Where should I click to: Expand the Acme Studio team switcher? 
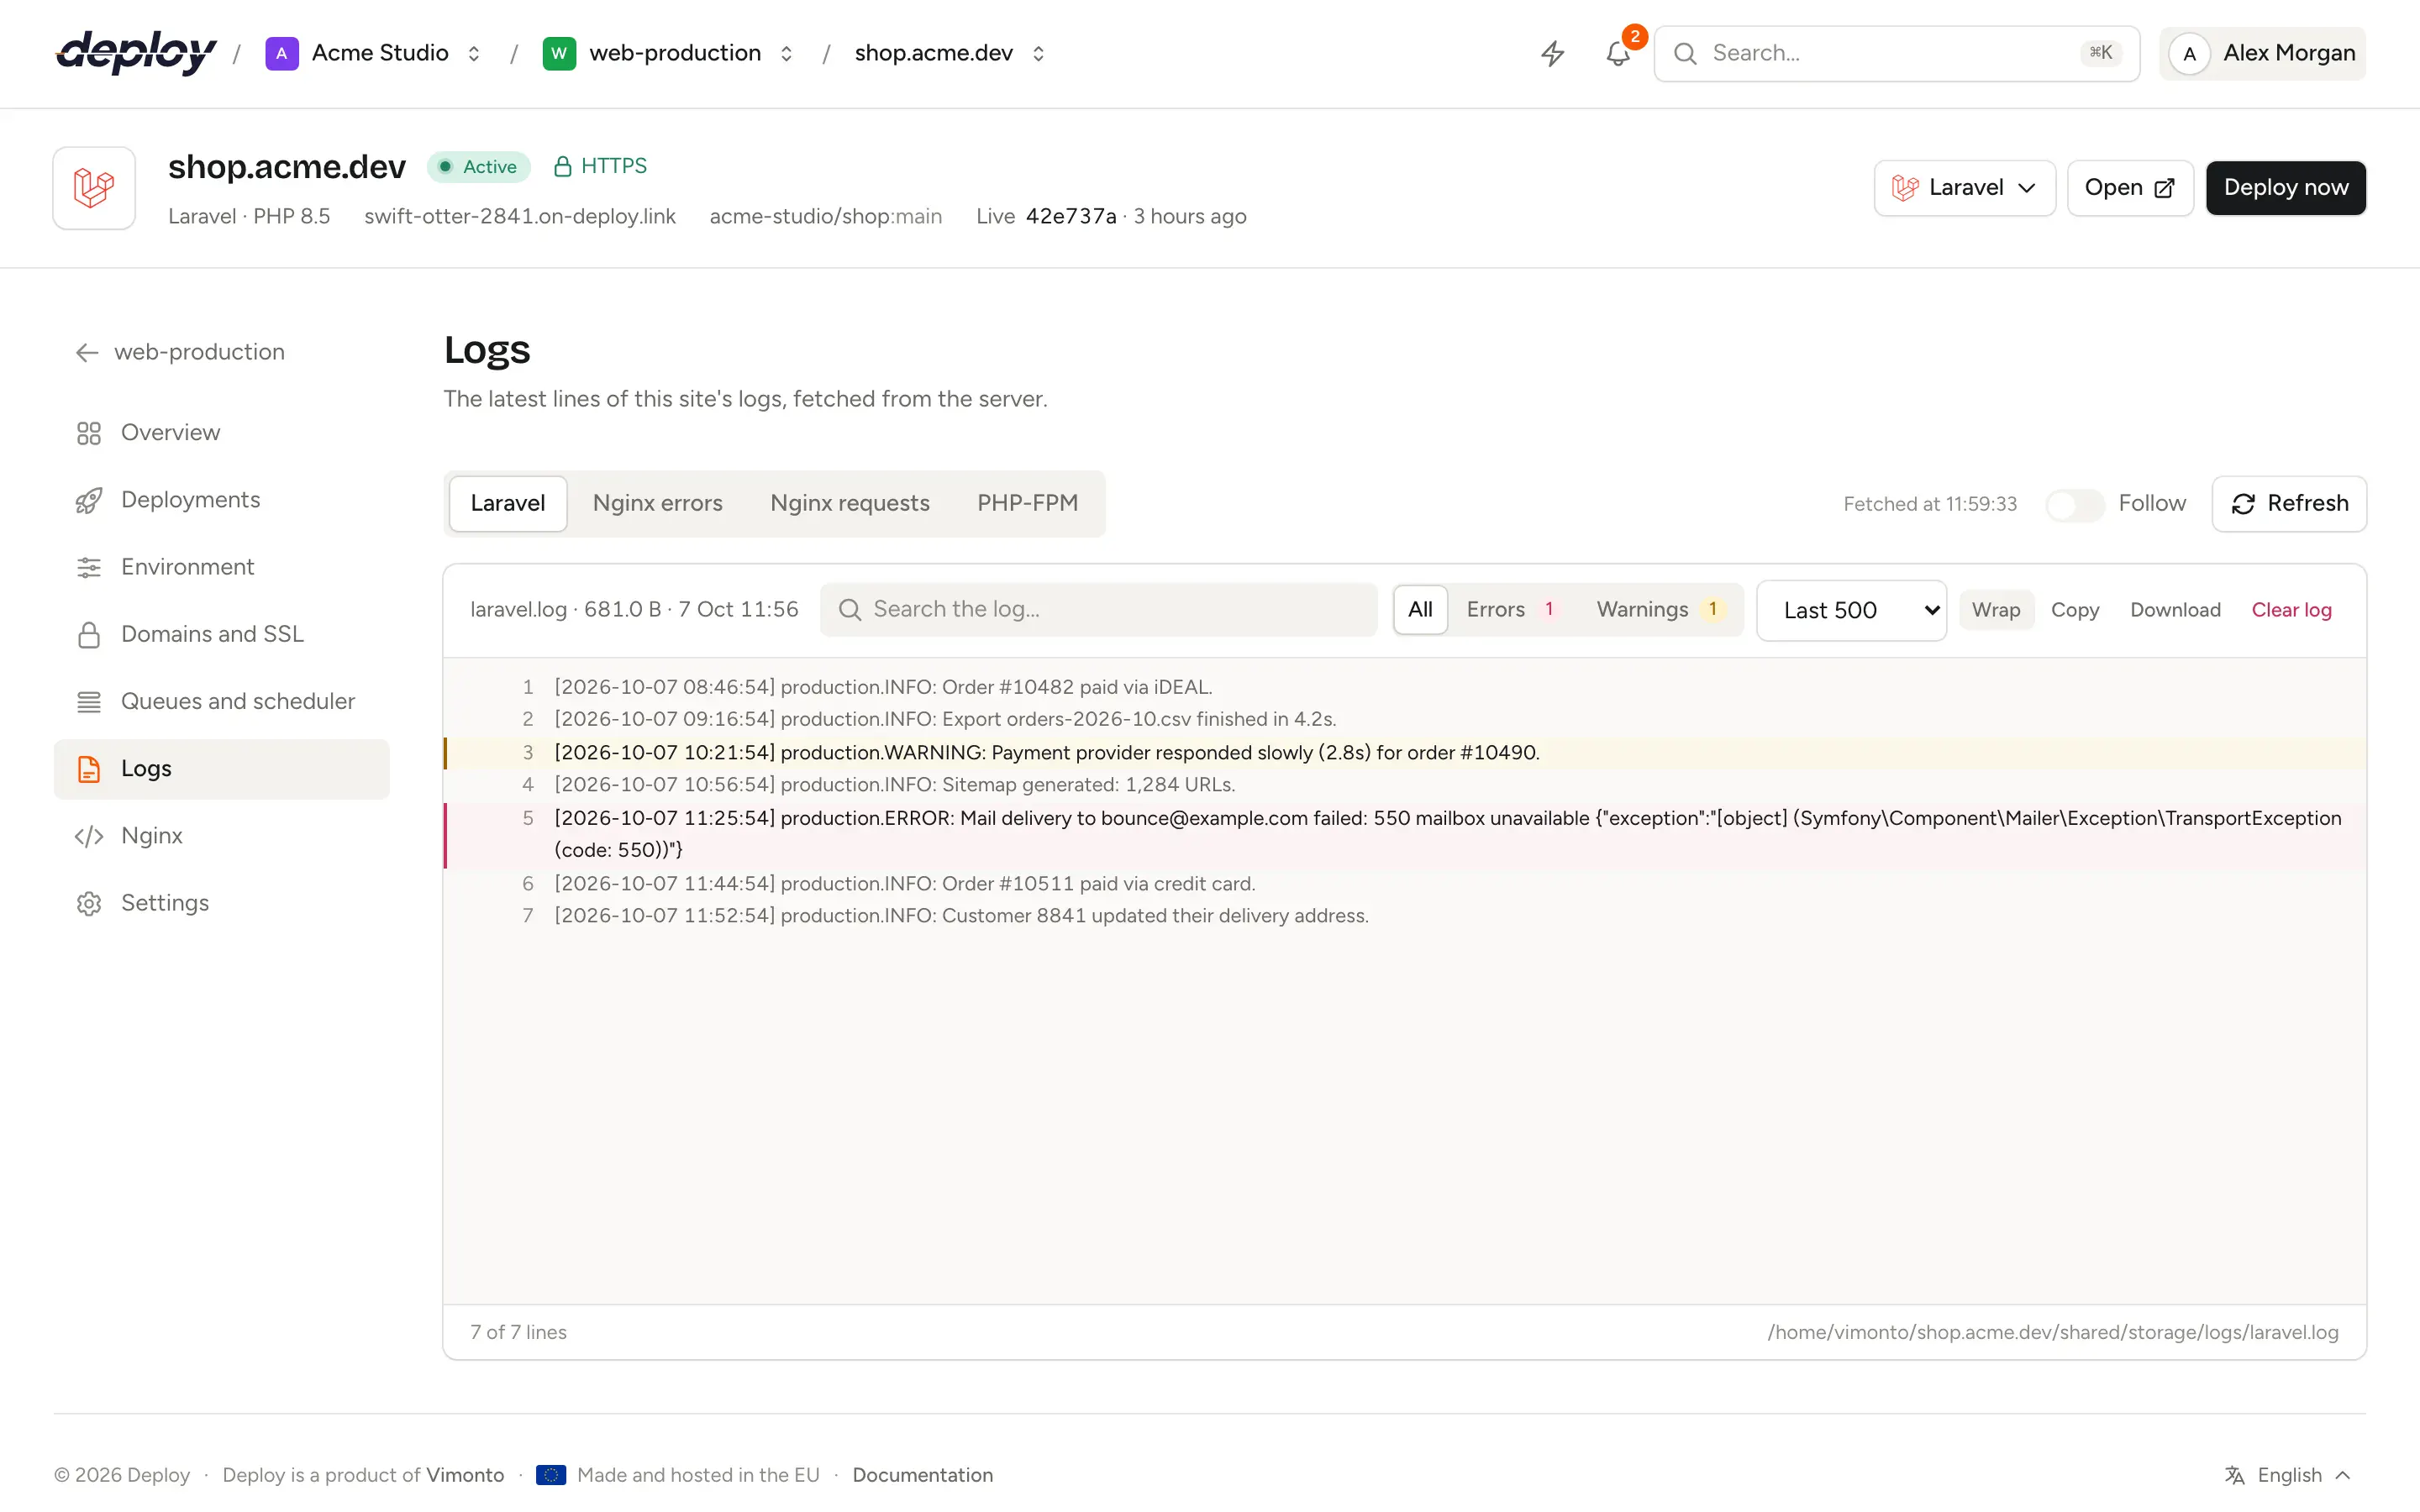[x=474, y=53]
